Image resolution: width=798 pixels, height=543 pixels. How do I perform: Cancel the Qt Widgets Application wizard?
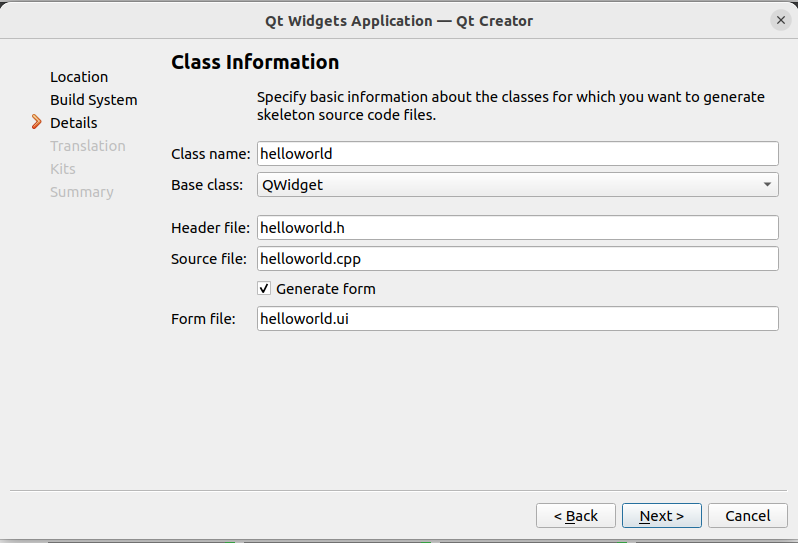[x=748, y=516]
